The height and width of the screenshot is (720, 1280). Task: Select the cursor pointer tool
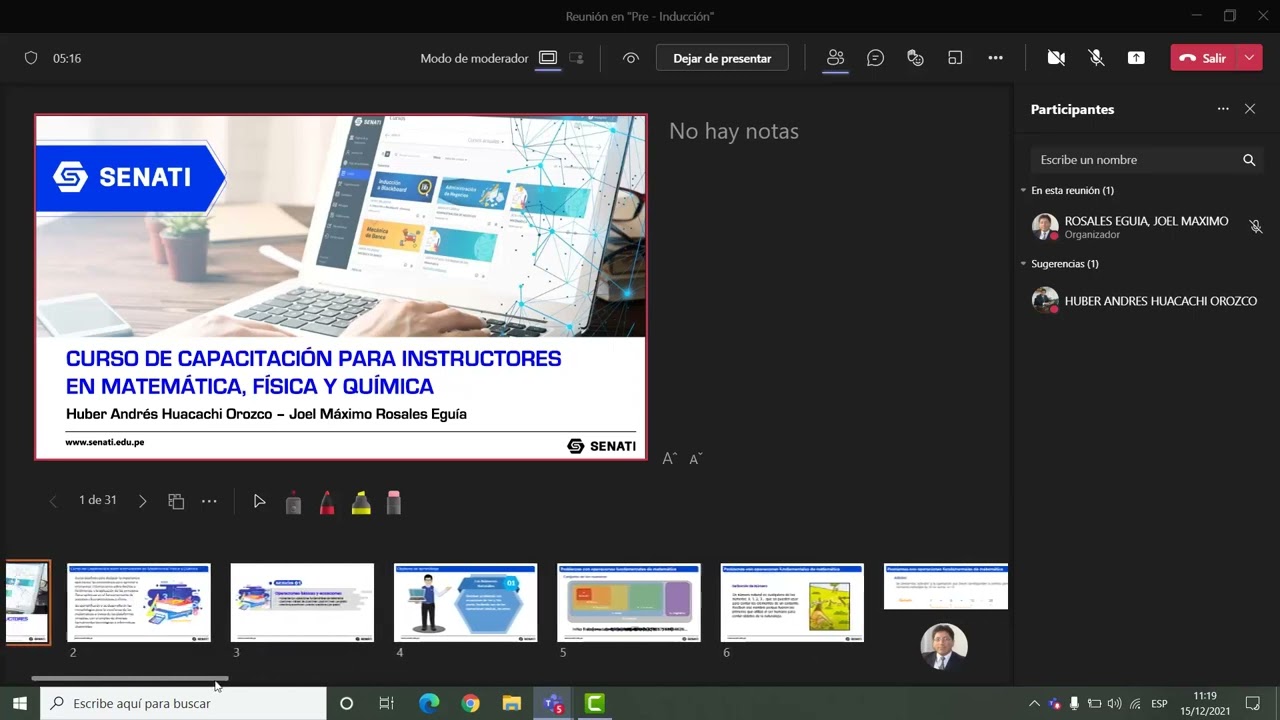click(259, 501)
